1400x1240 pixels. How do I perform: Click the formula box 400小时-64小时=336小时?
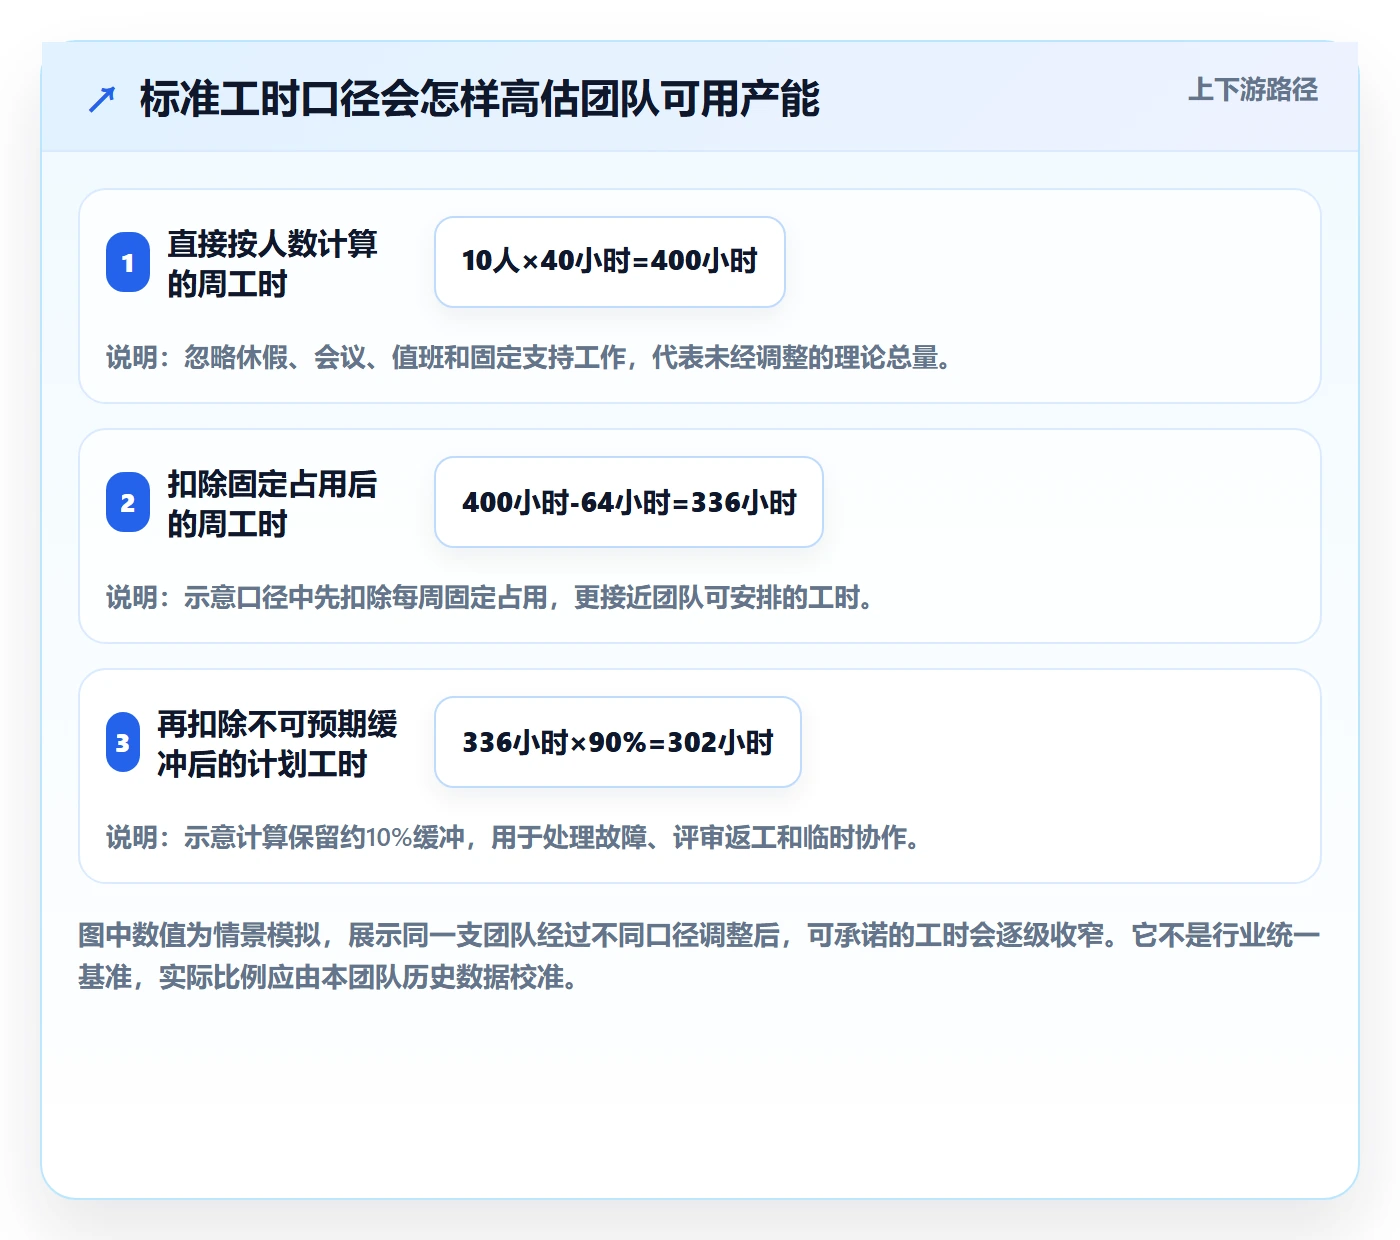click(x=629, y=502)
